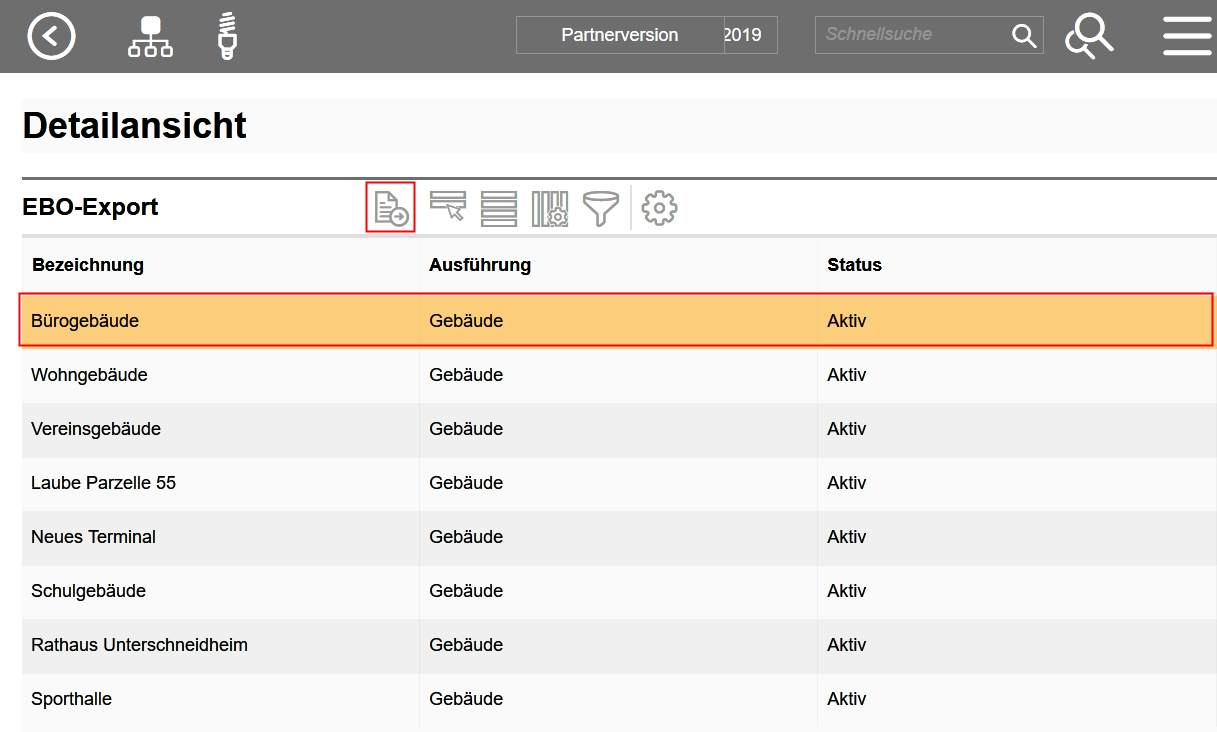Open the funnel filter icon
This screenshot has height=732, width=1217.
[601, 208]
